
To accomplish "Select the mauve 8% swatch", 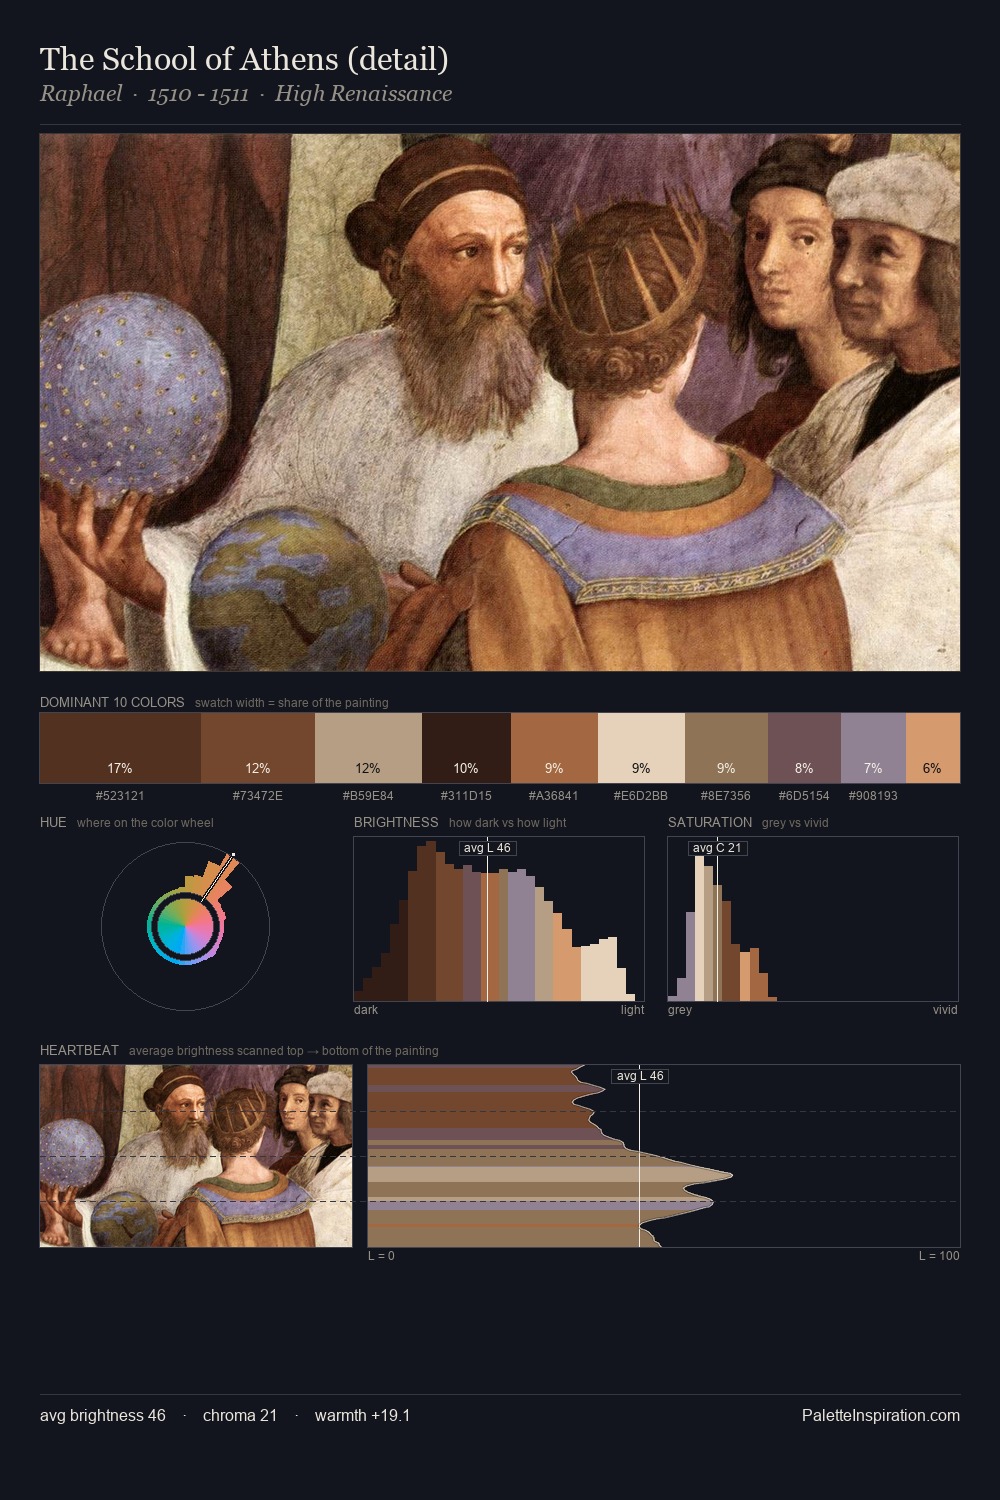I will click(x=804, y=748).
